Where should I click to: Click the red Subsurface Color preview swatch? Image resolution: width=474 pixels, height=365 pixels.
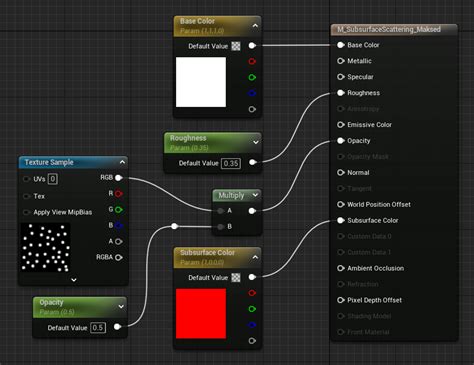(x=201, y=314)
